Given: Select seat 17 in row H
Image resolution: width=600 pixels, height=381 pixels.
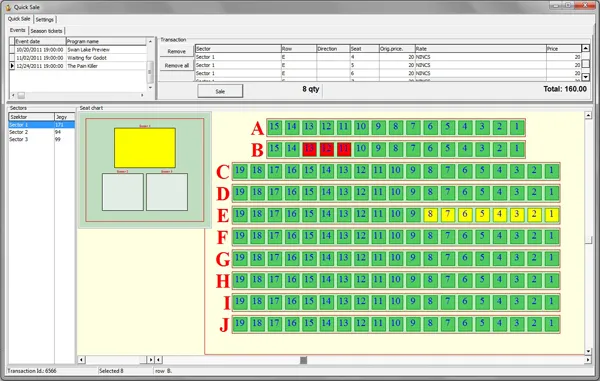Looking at the screenshot, I should (x=274, y=280).
